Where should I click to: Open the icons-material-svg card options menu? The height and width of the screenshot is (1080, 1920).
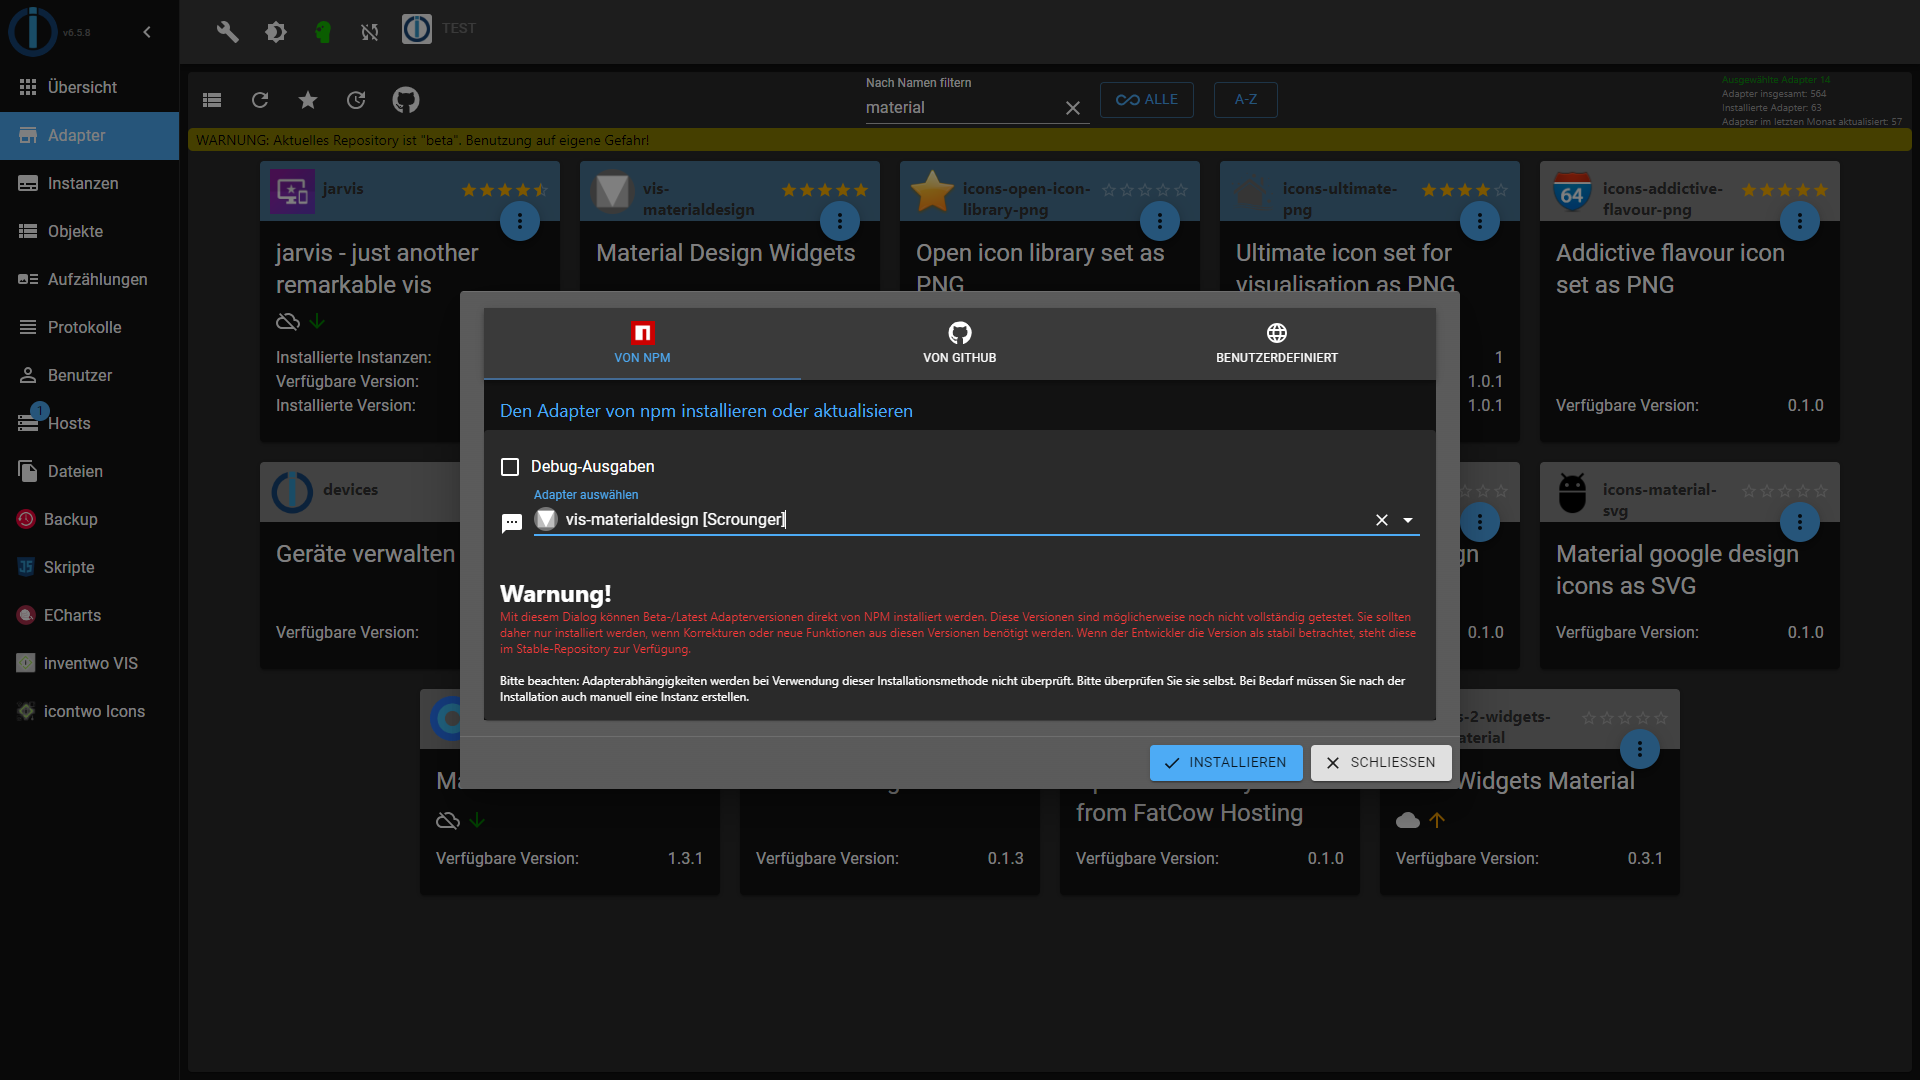pyautogui.click(x=1799, y=522)
